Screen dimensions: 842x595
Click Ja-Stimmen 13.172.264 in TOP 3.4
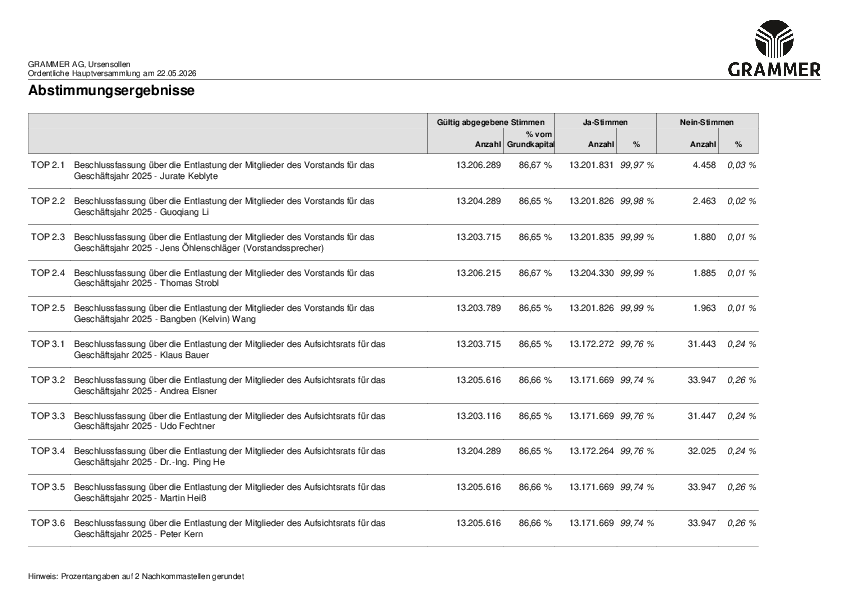point(591,451)
